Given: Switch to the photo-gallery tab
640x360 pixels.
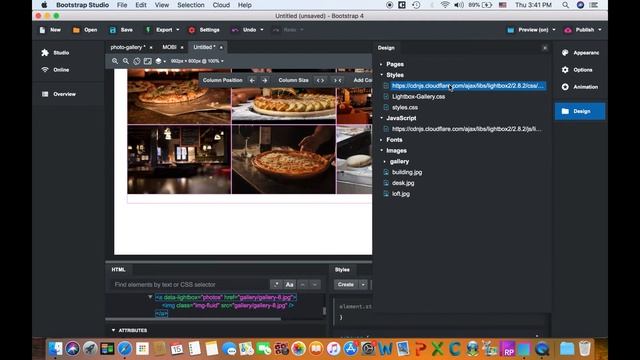Looking at the screenshot, I should click(x=128, y=47).
